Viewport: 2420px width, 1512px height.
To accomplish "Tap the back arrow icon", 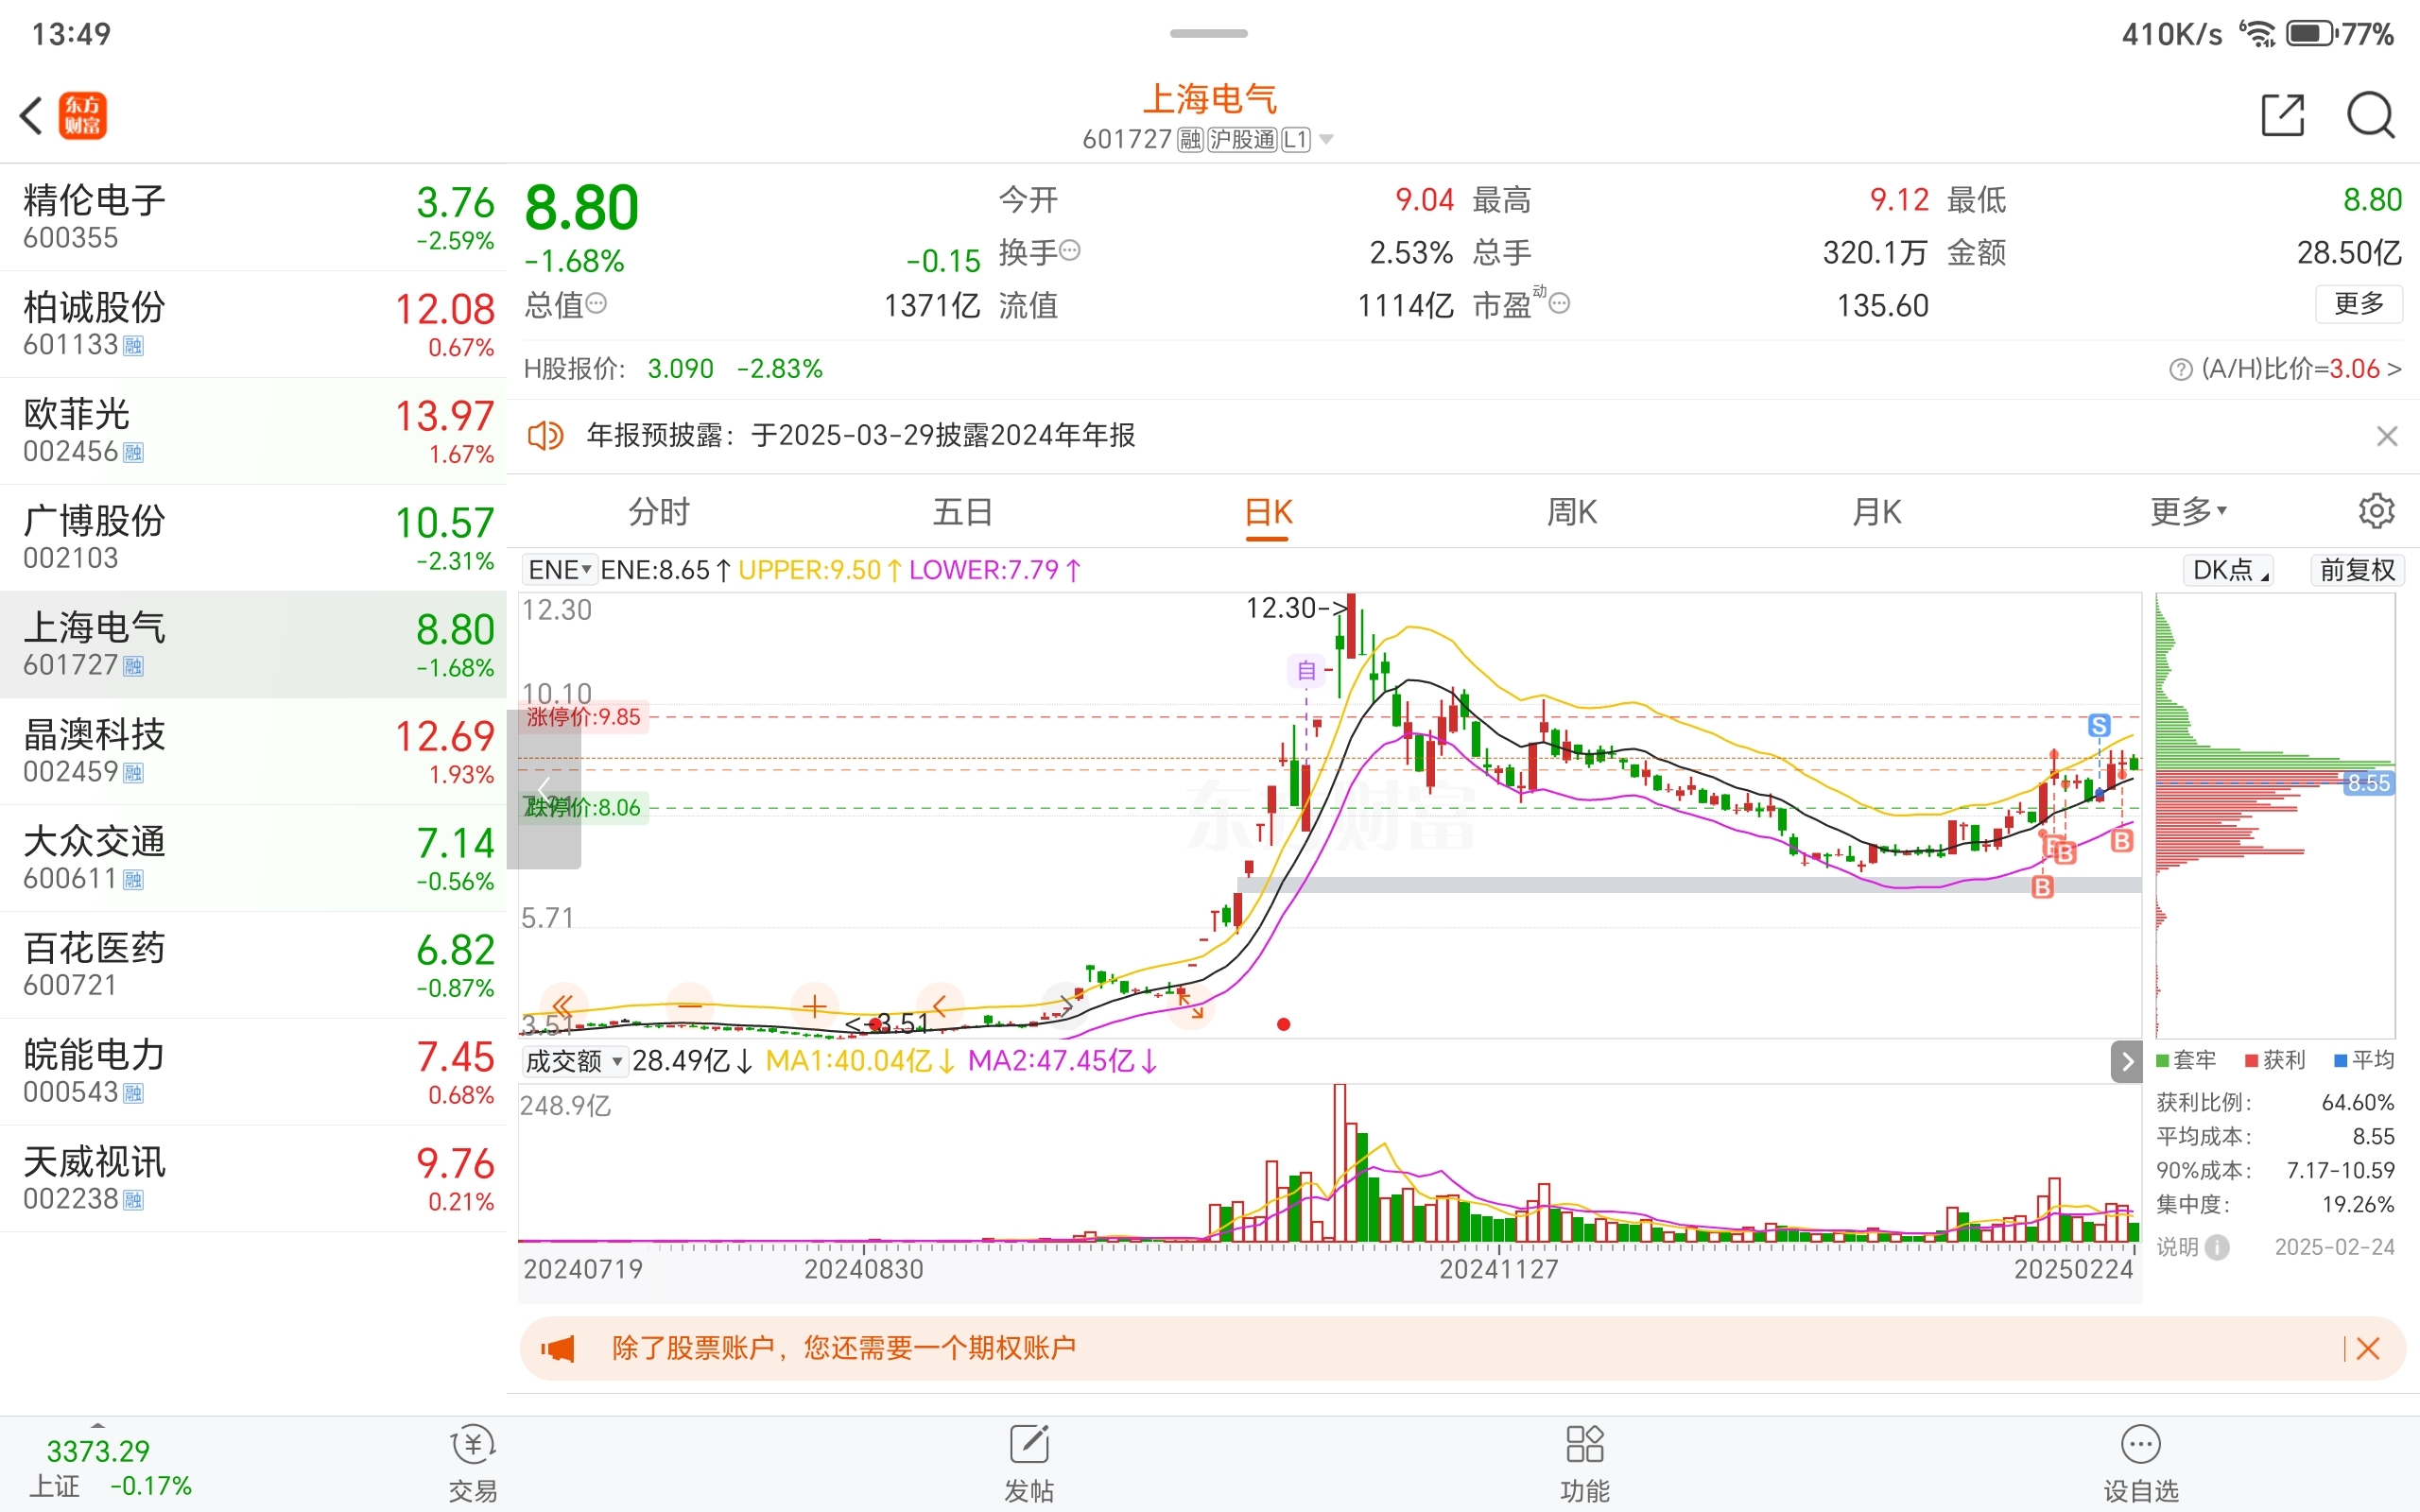I will tap(32, 116).
